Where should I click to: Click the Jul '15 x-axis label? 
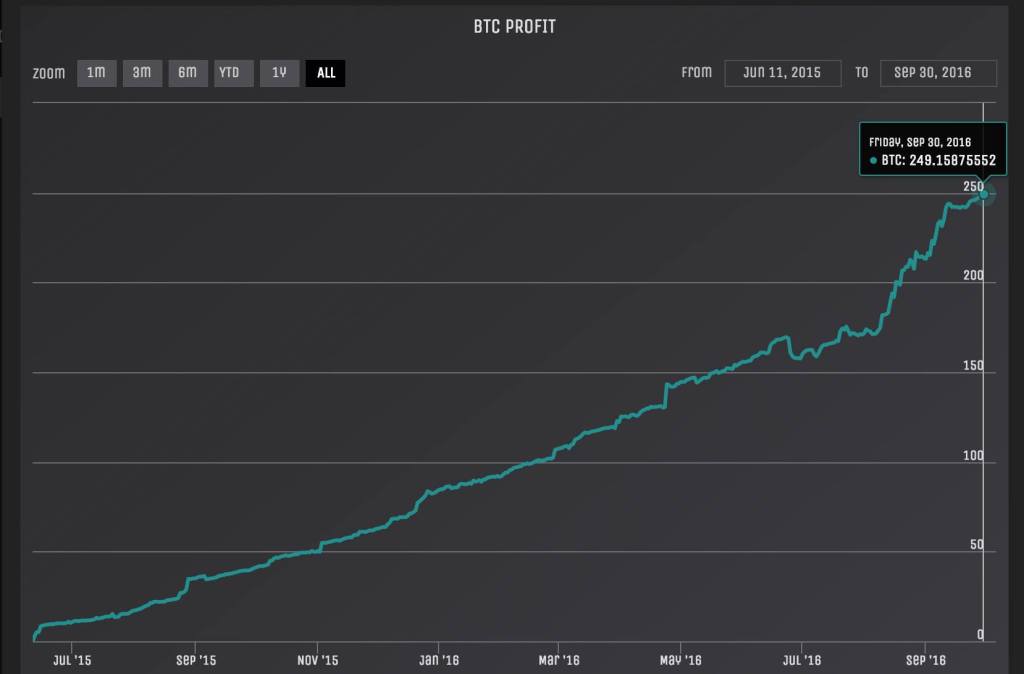(71, 660)
